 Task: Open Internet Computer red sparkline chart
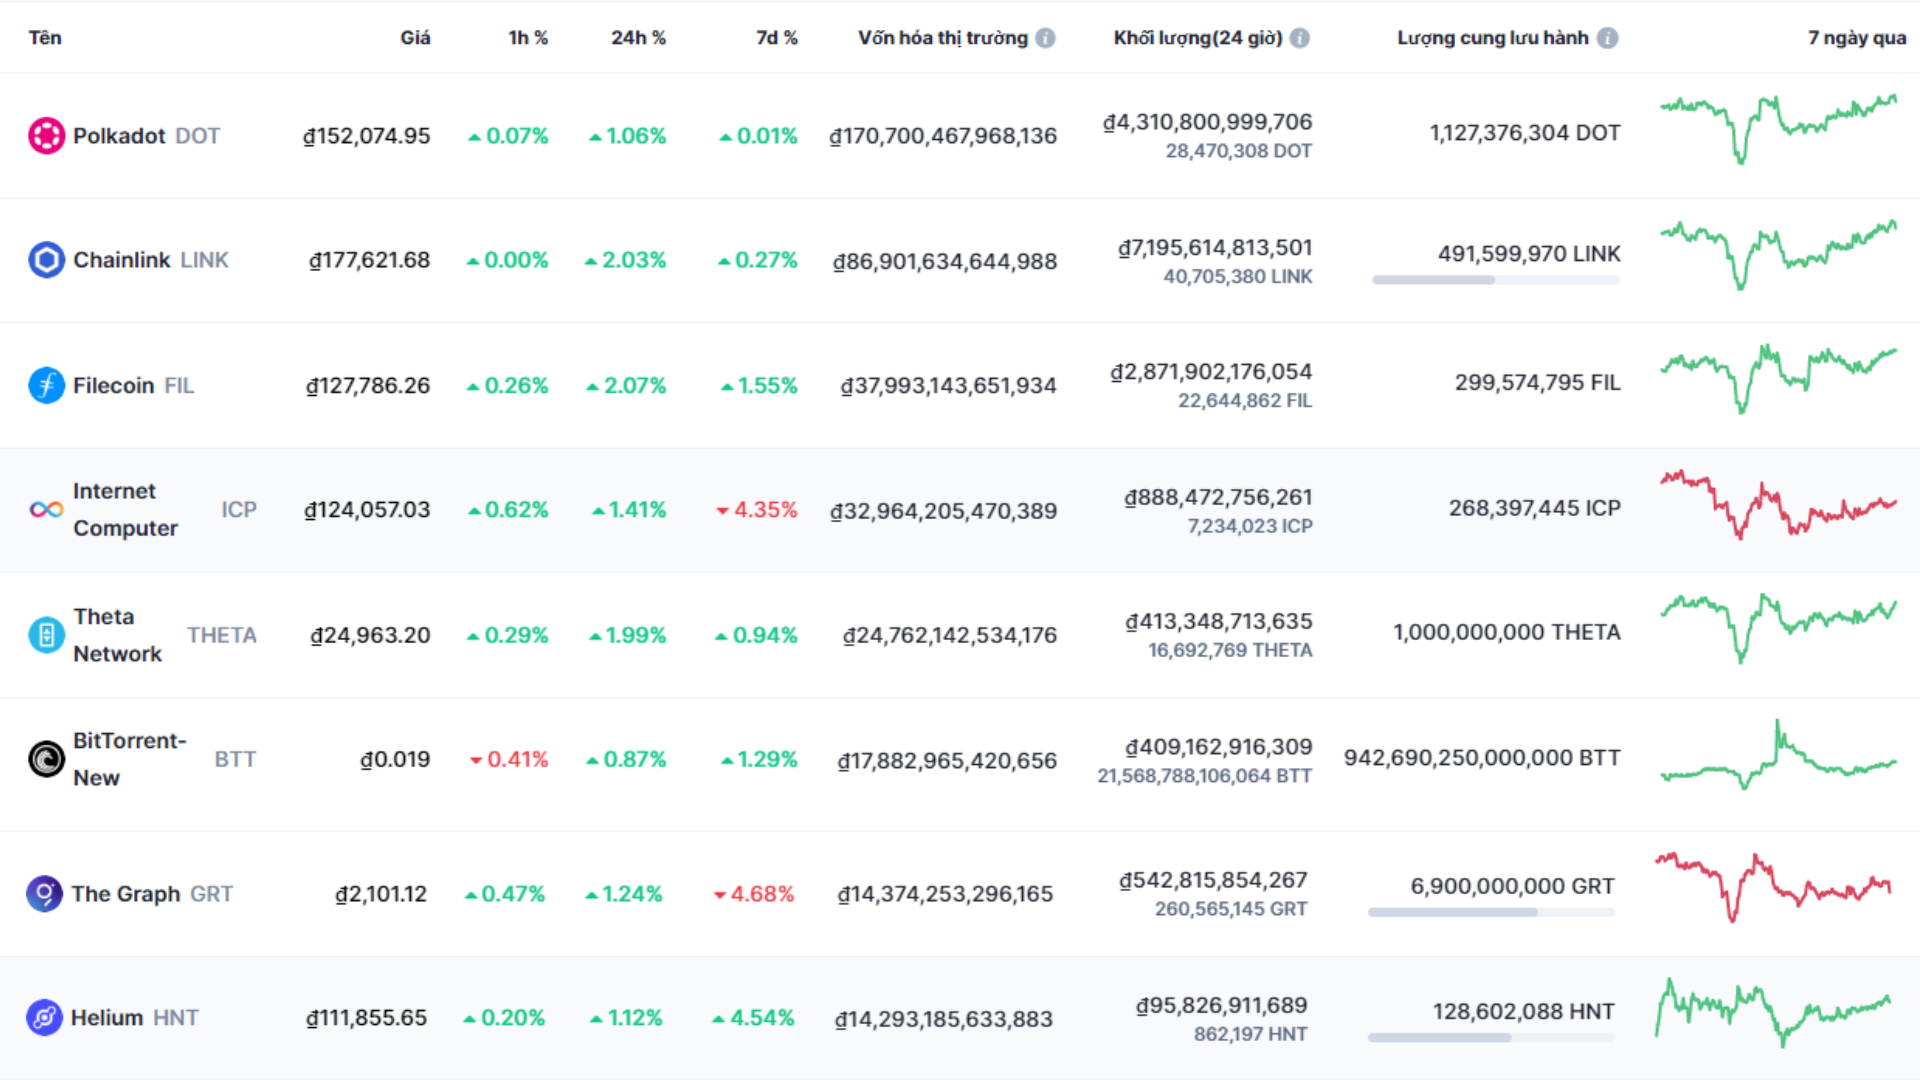click(x=1778, y=505)
